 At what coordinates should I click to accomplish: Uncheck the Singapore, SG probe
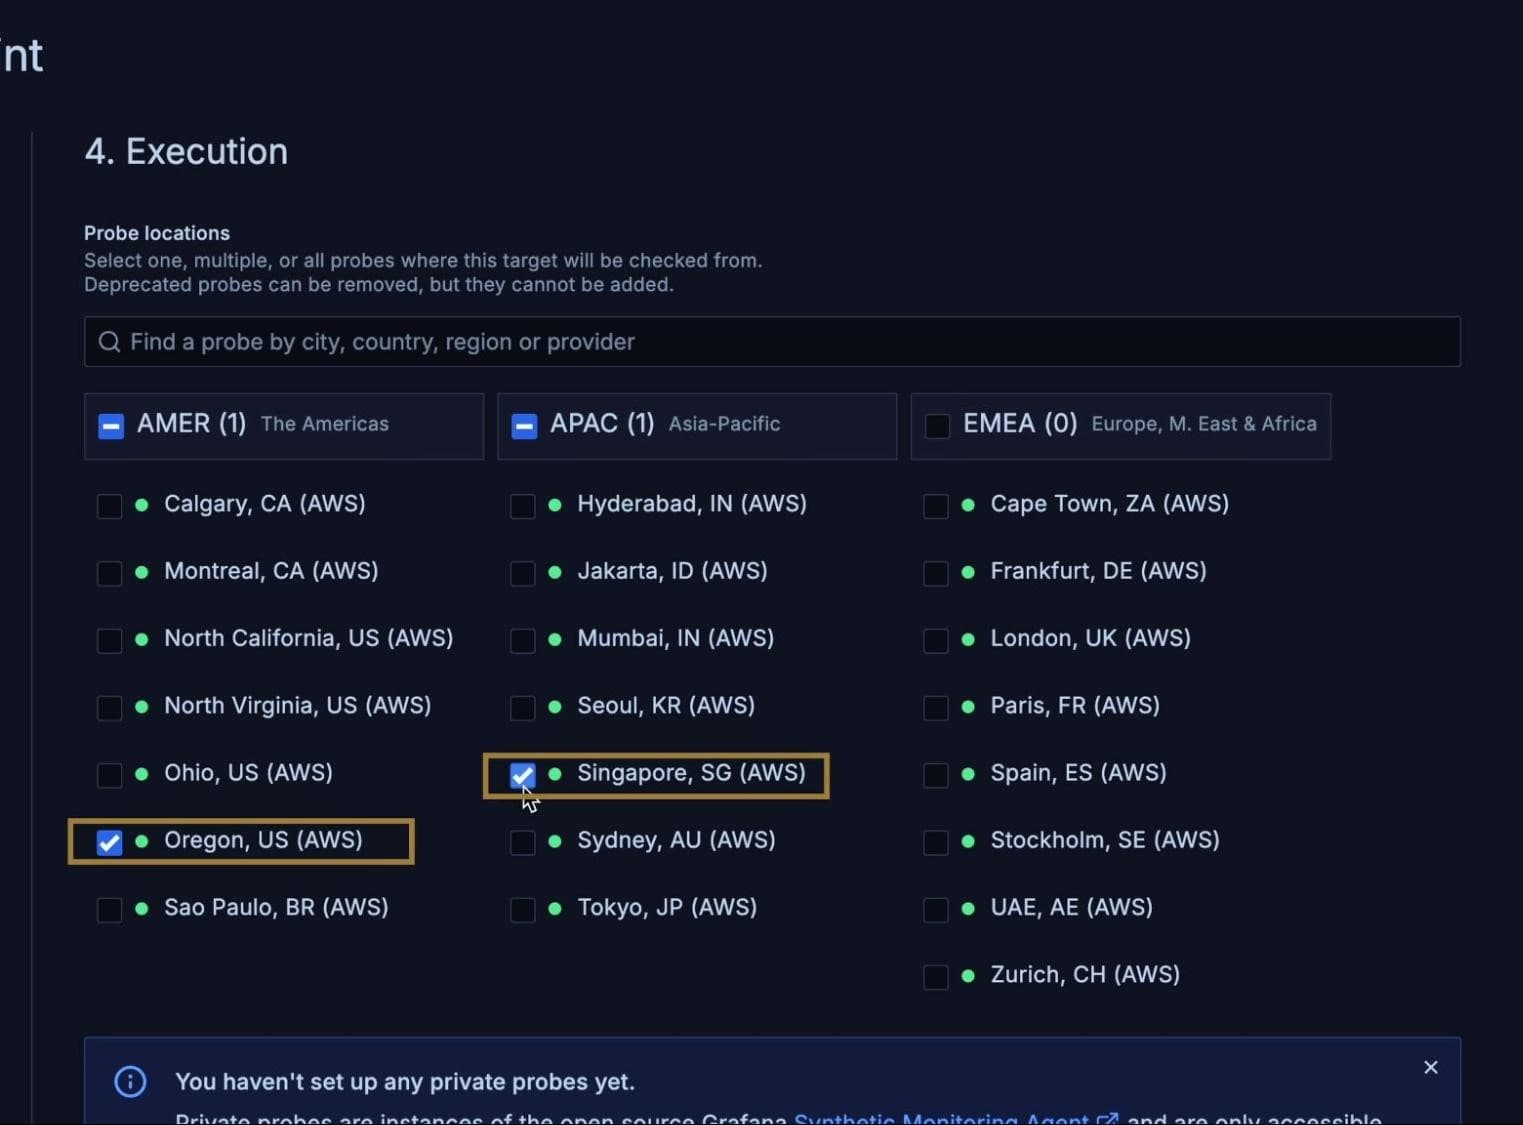click(522, 775)
